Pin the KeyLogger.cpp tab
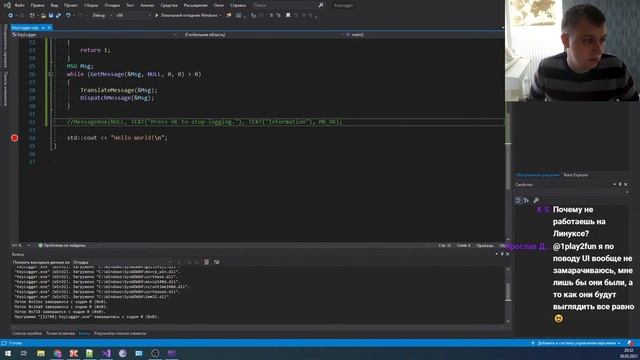The height and width of the screenshot is (360, 640). point(43,28)
